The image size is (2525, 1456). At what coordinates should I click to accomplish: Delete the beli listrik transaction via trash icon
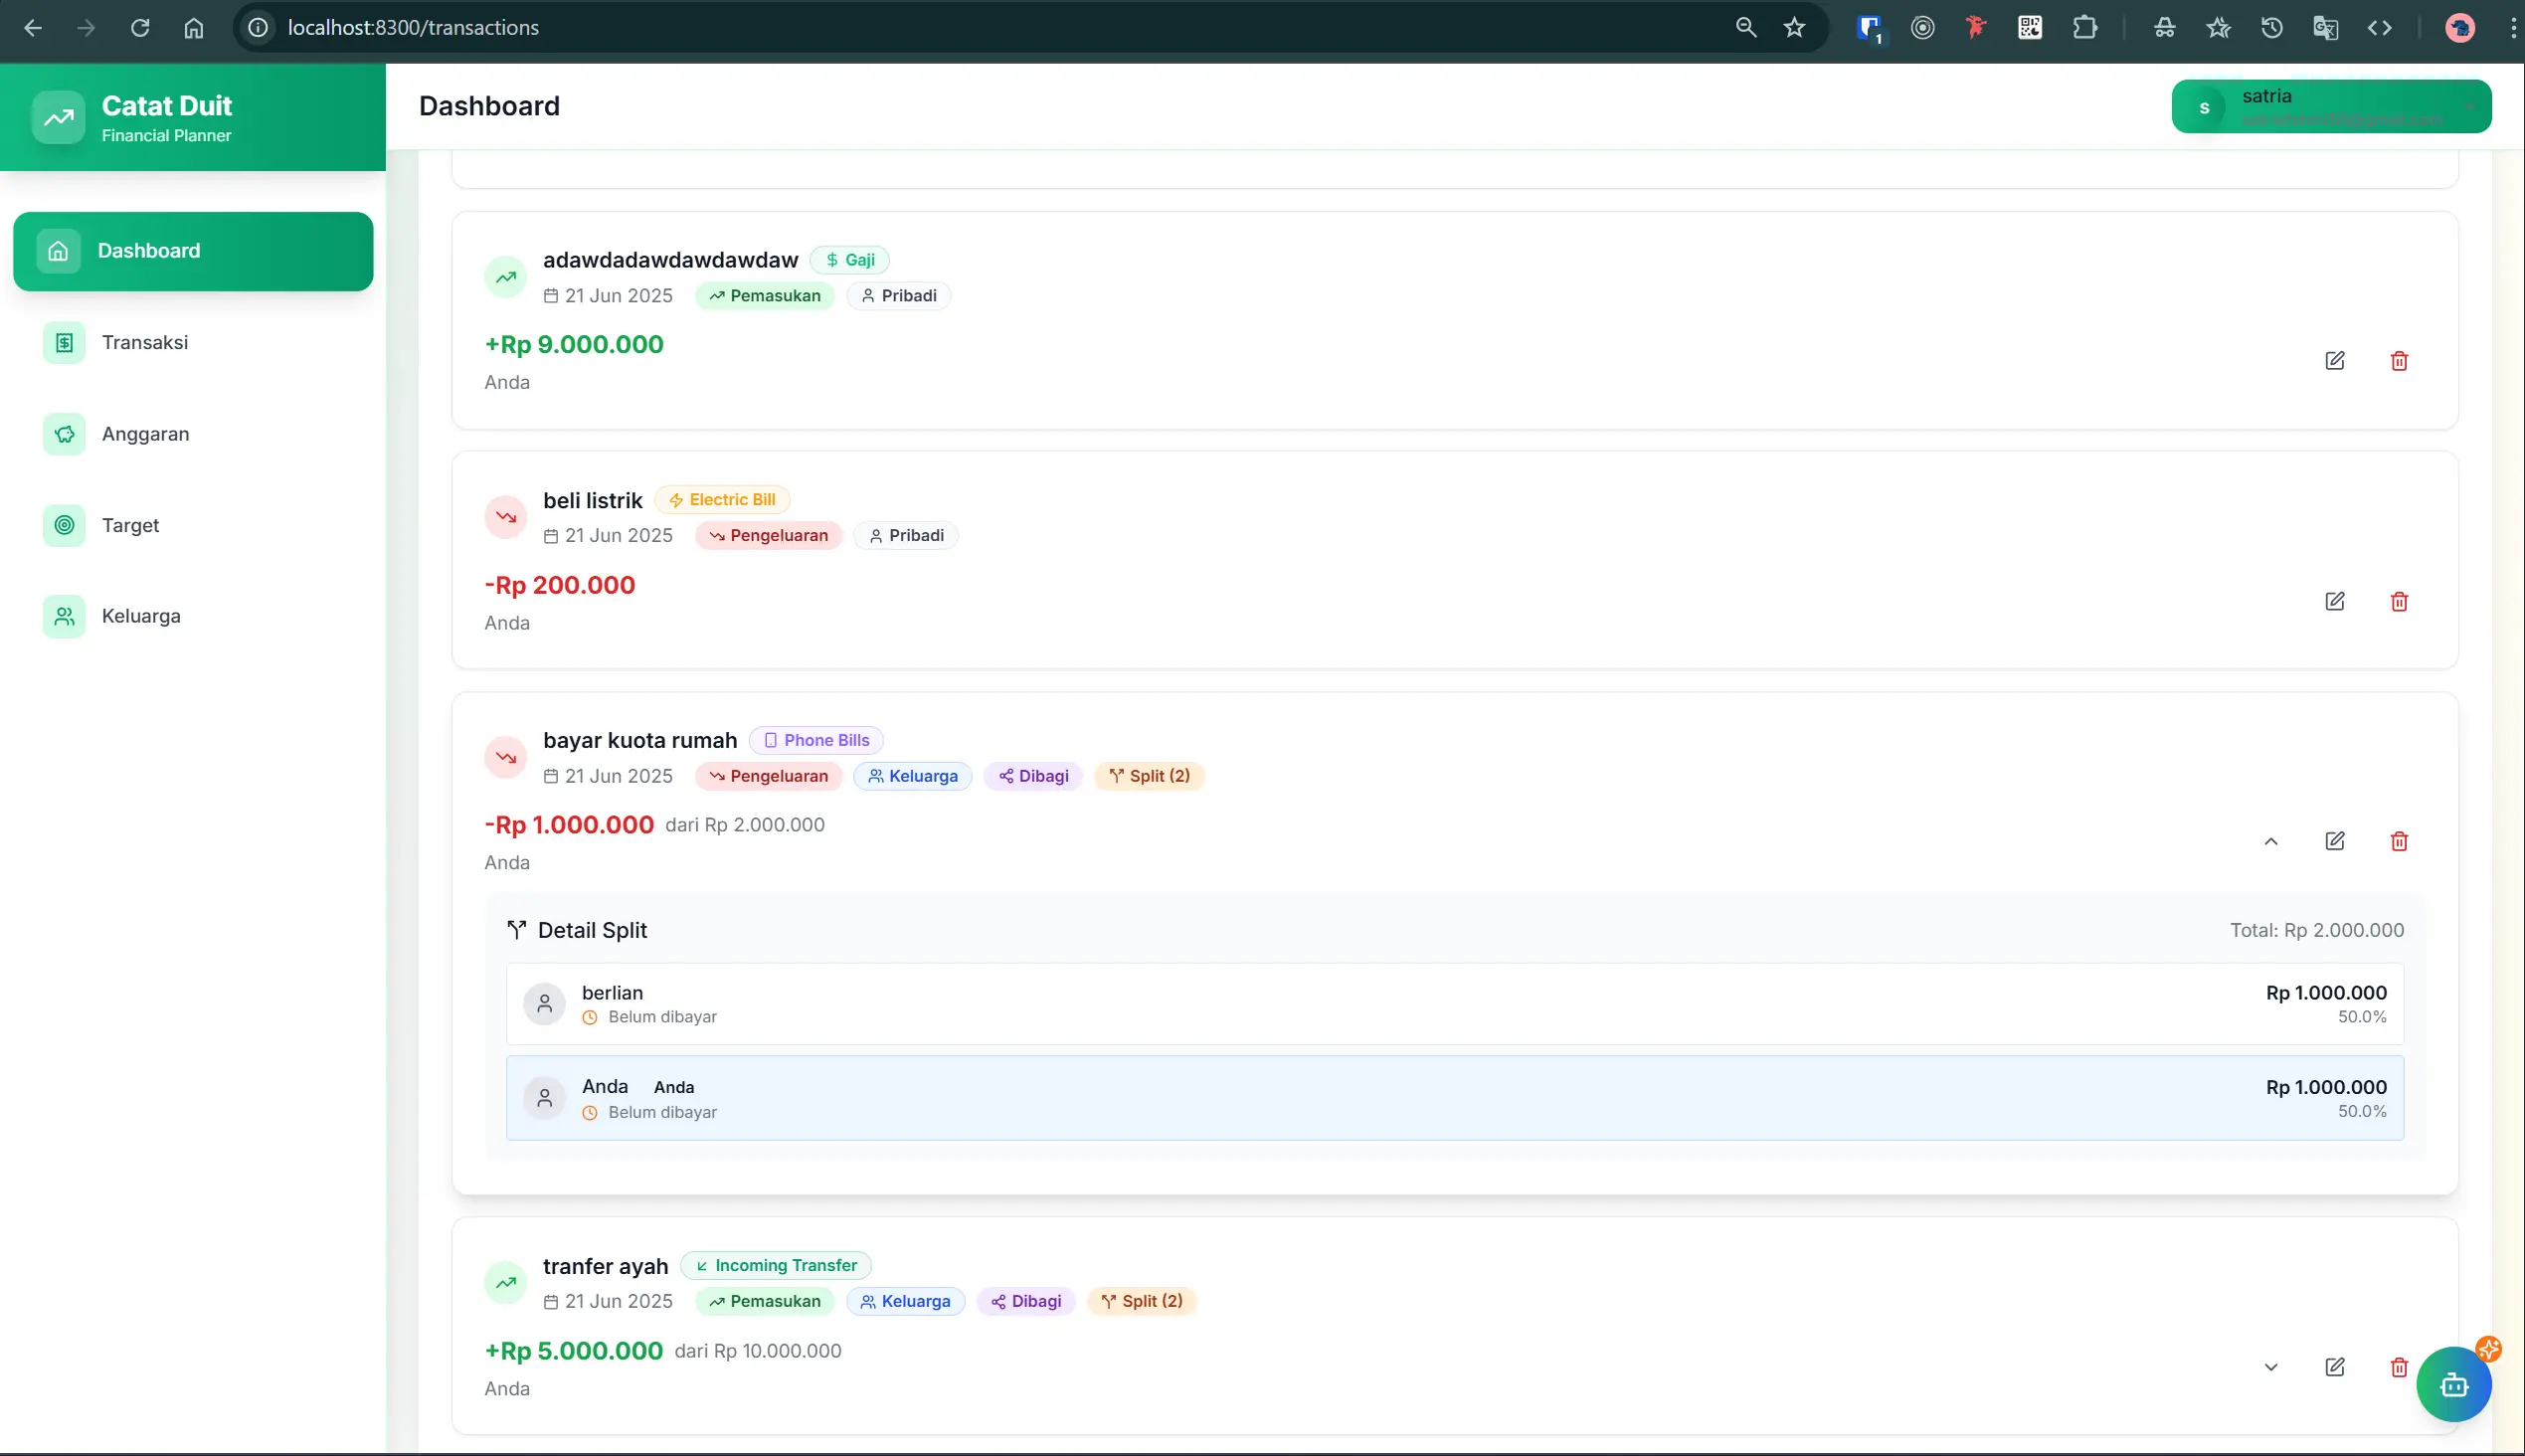pyautogui.click(x=2399, y=601)
